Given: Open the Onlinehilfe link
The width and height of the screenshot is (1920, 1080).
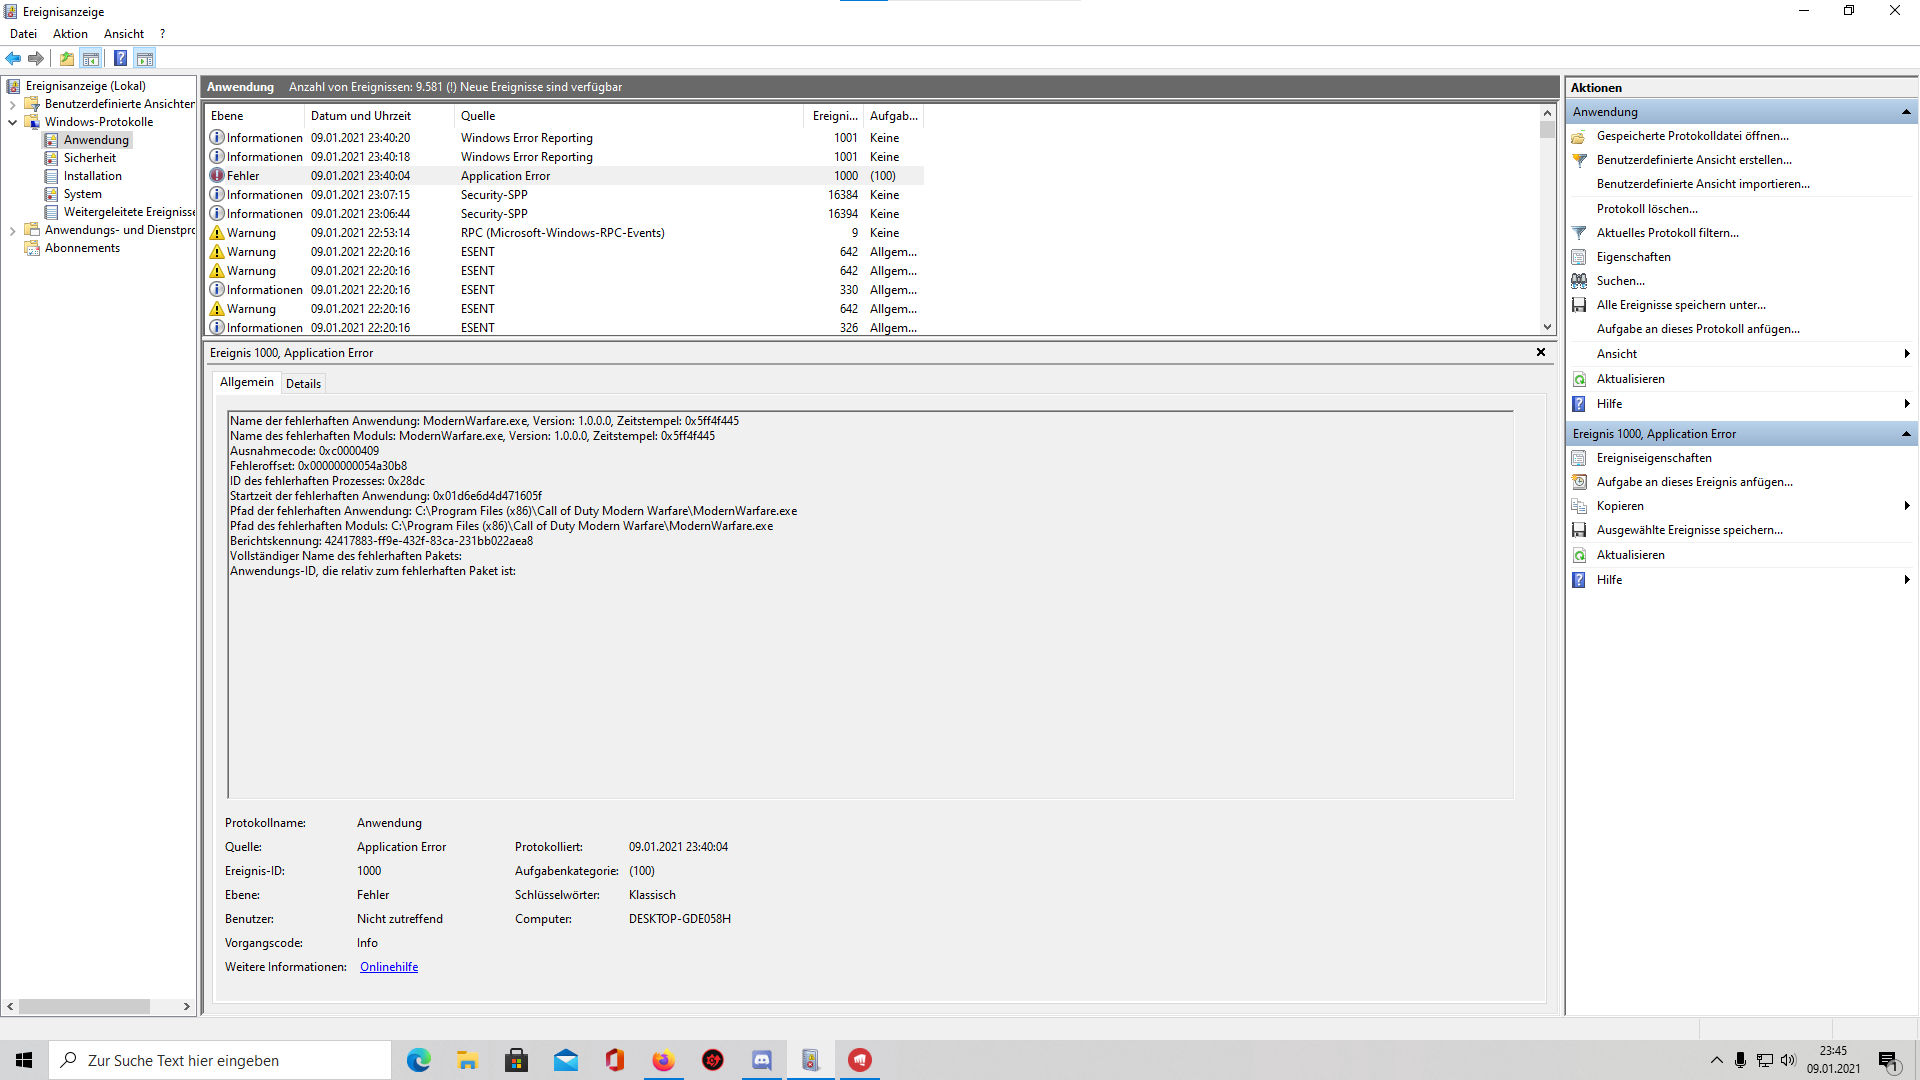Looking at the screenshot, I should [x=389, y=967].
